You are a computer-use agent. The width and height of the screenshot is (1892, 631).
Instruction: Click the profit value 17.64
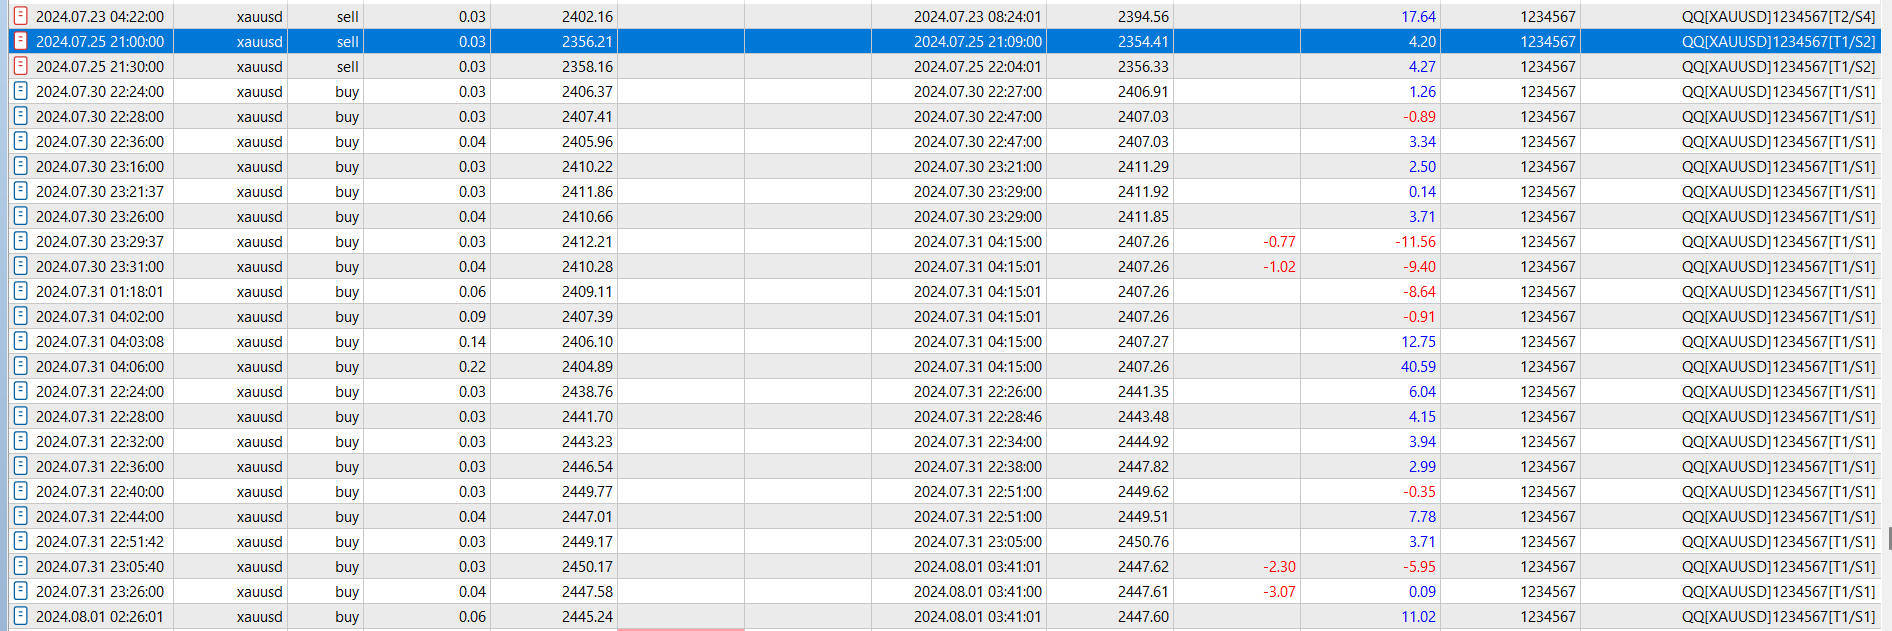[1418, 17]
